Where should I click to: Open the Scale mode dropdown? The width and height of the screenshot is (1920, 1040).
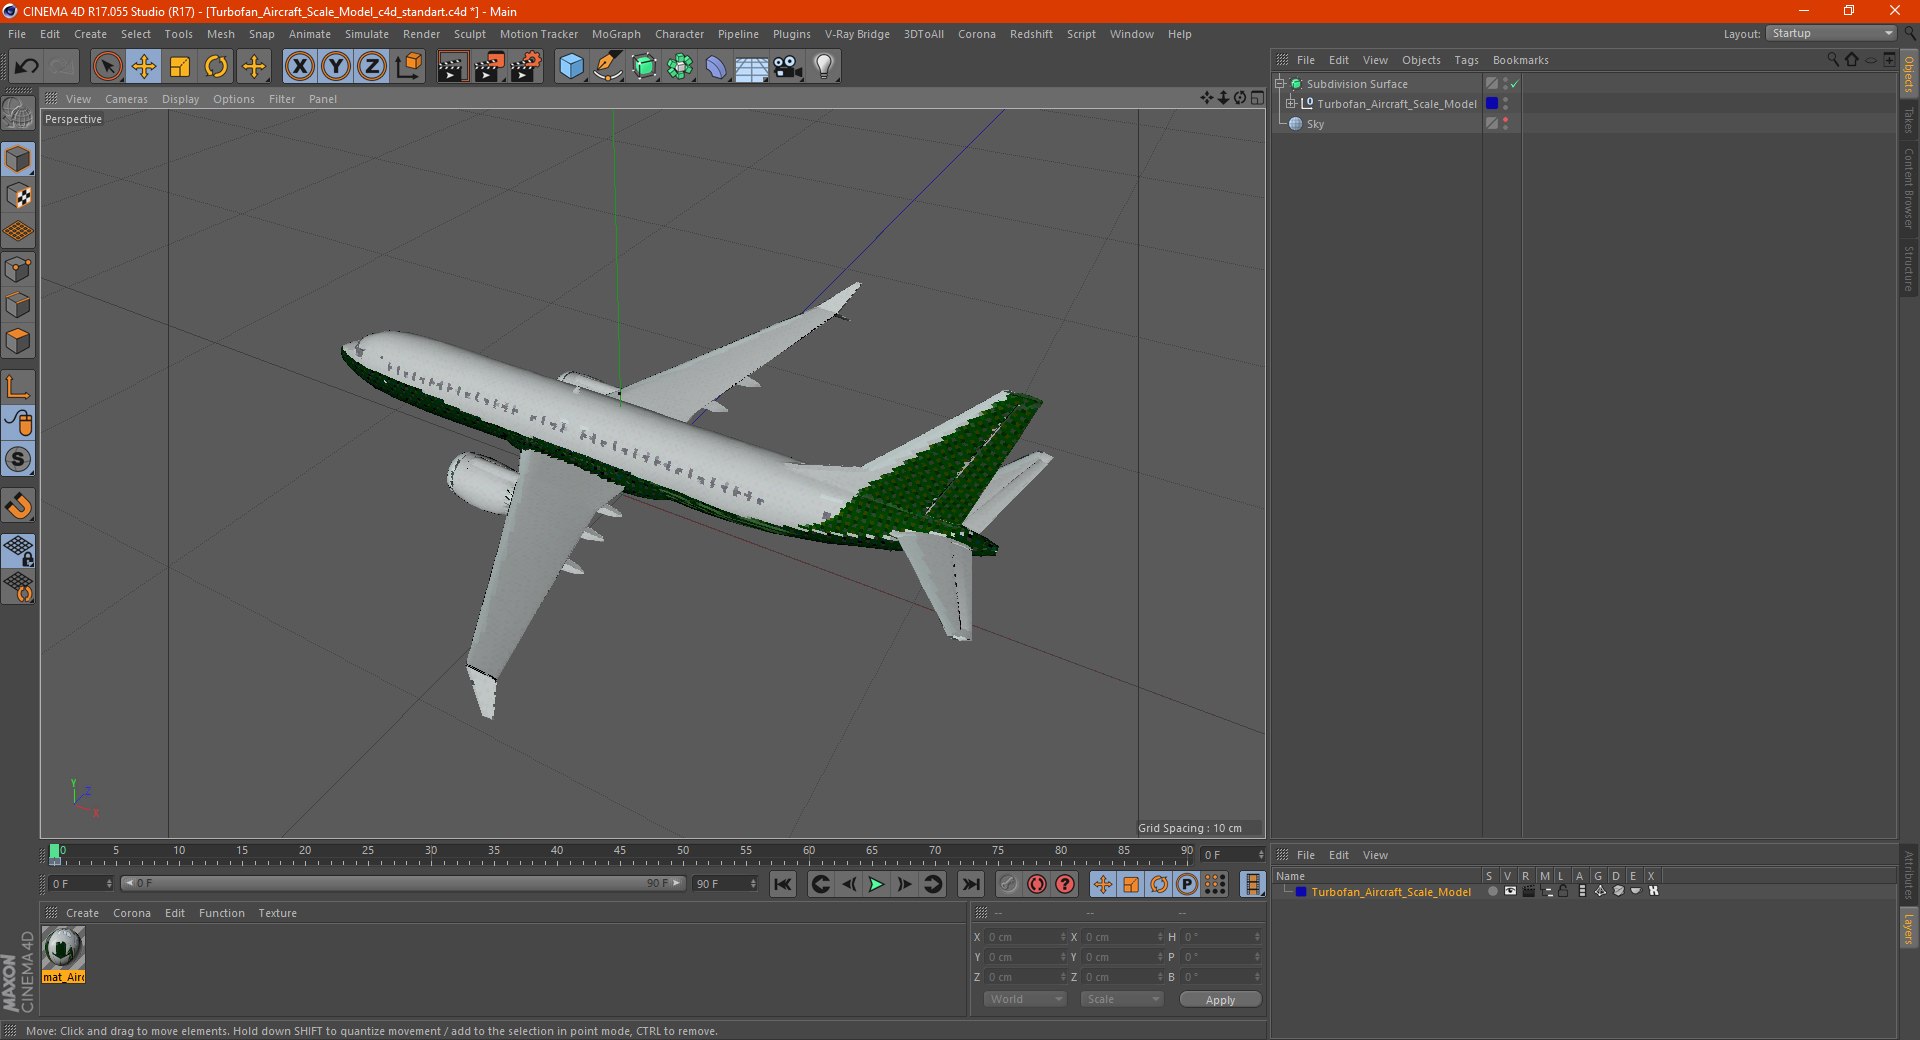point(1122,999)
